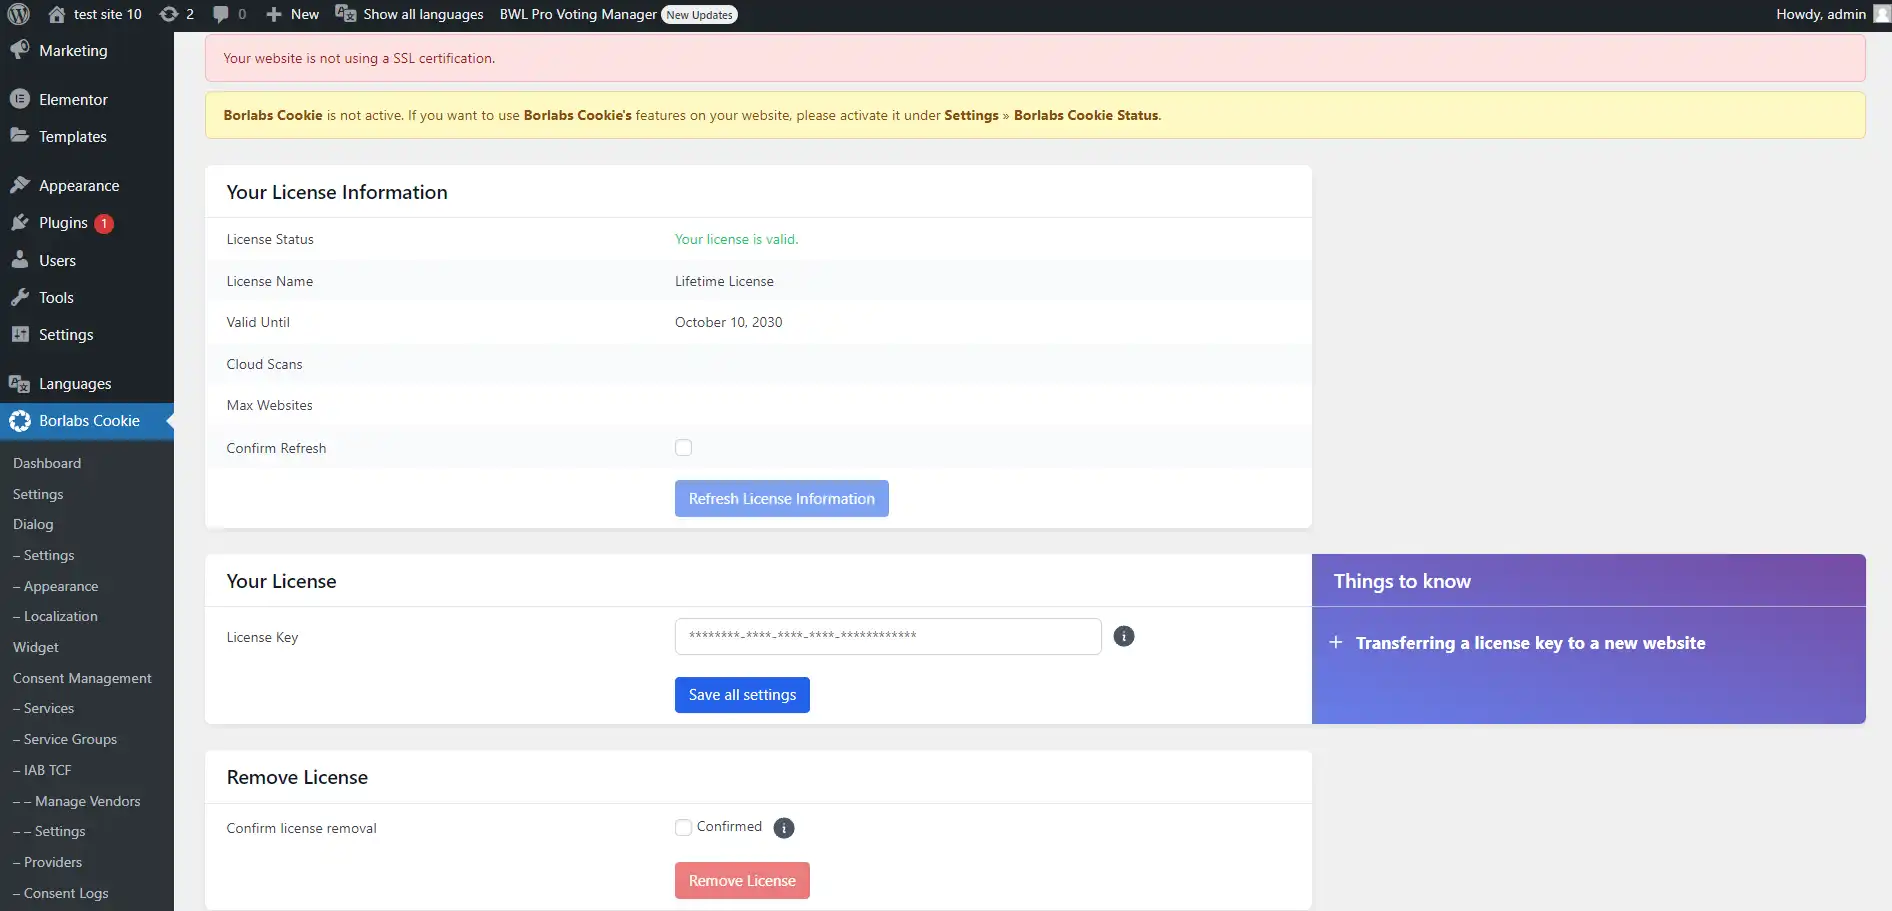1892x911 pixels.
Task: Click the Tools wrench icon
Action: [x=19, y=297]
